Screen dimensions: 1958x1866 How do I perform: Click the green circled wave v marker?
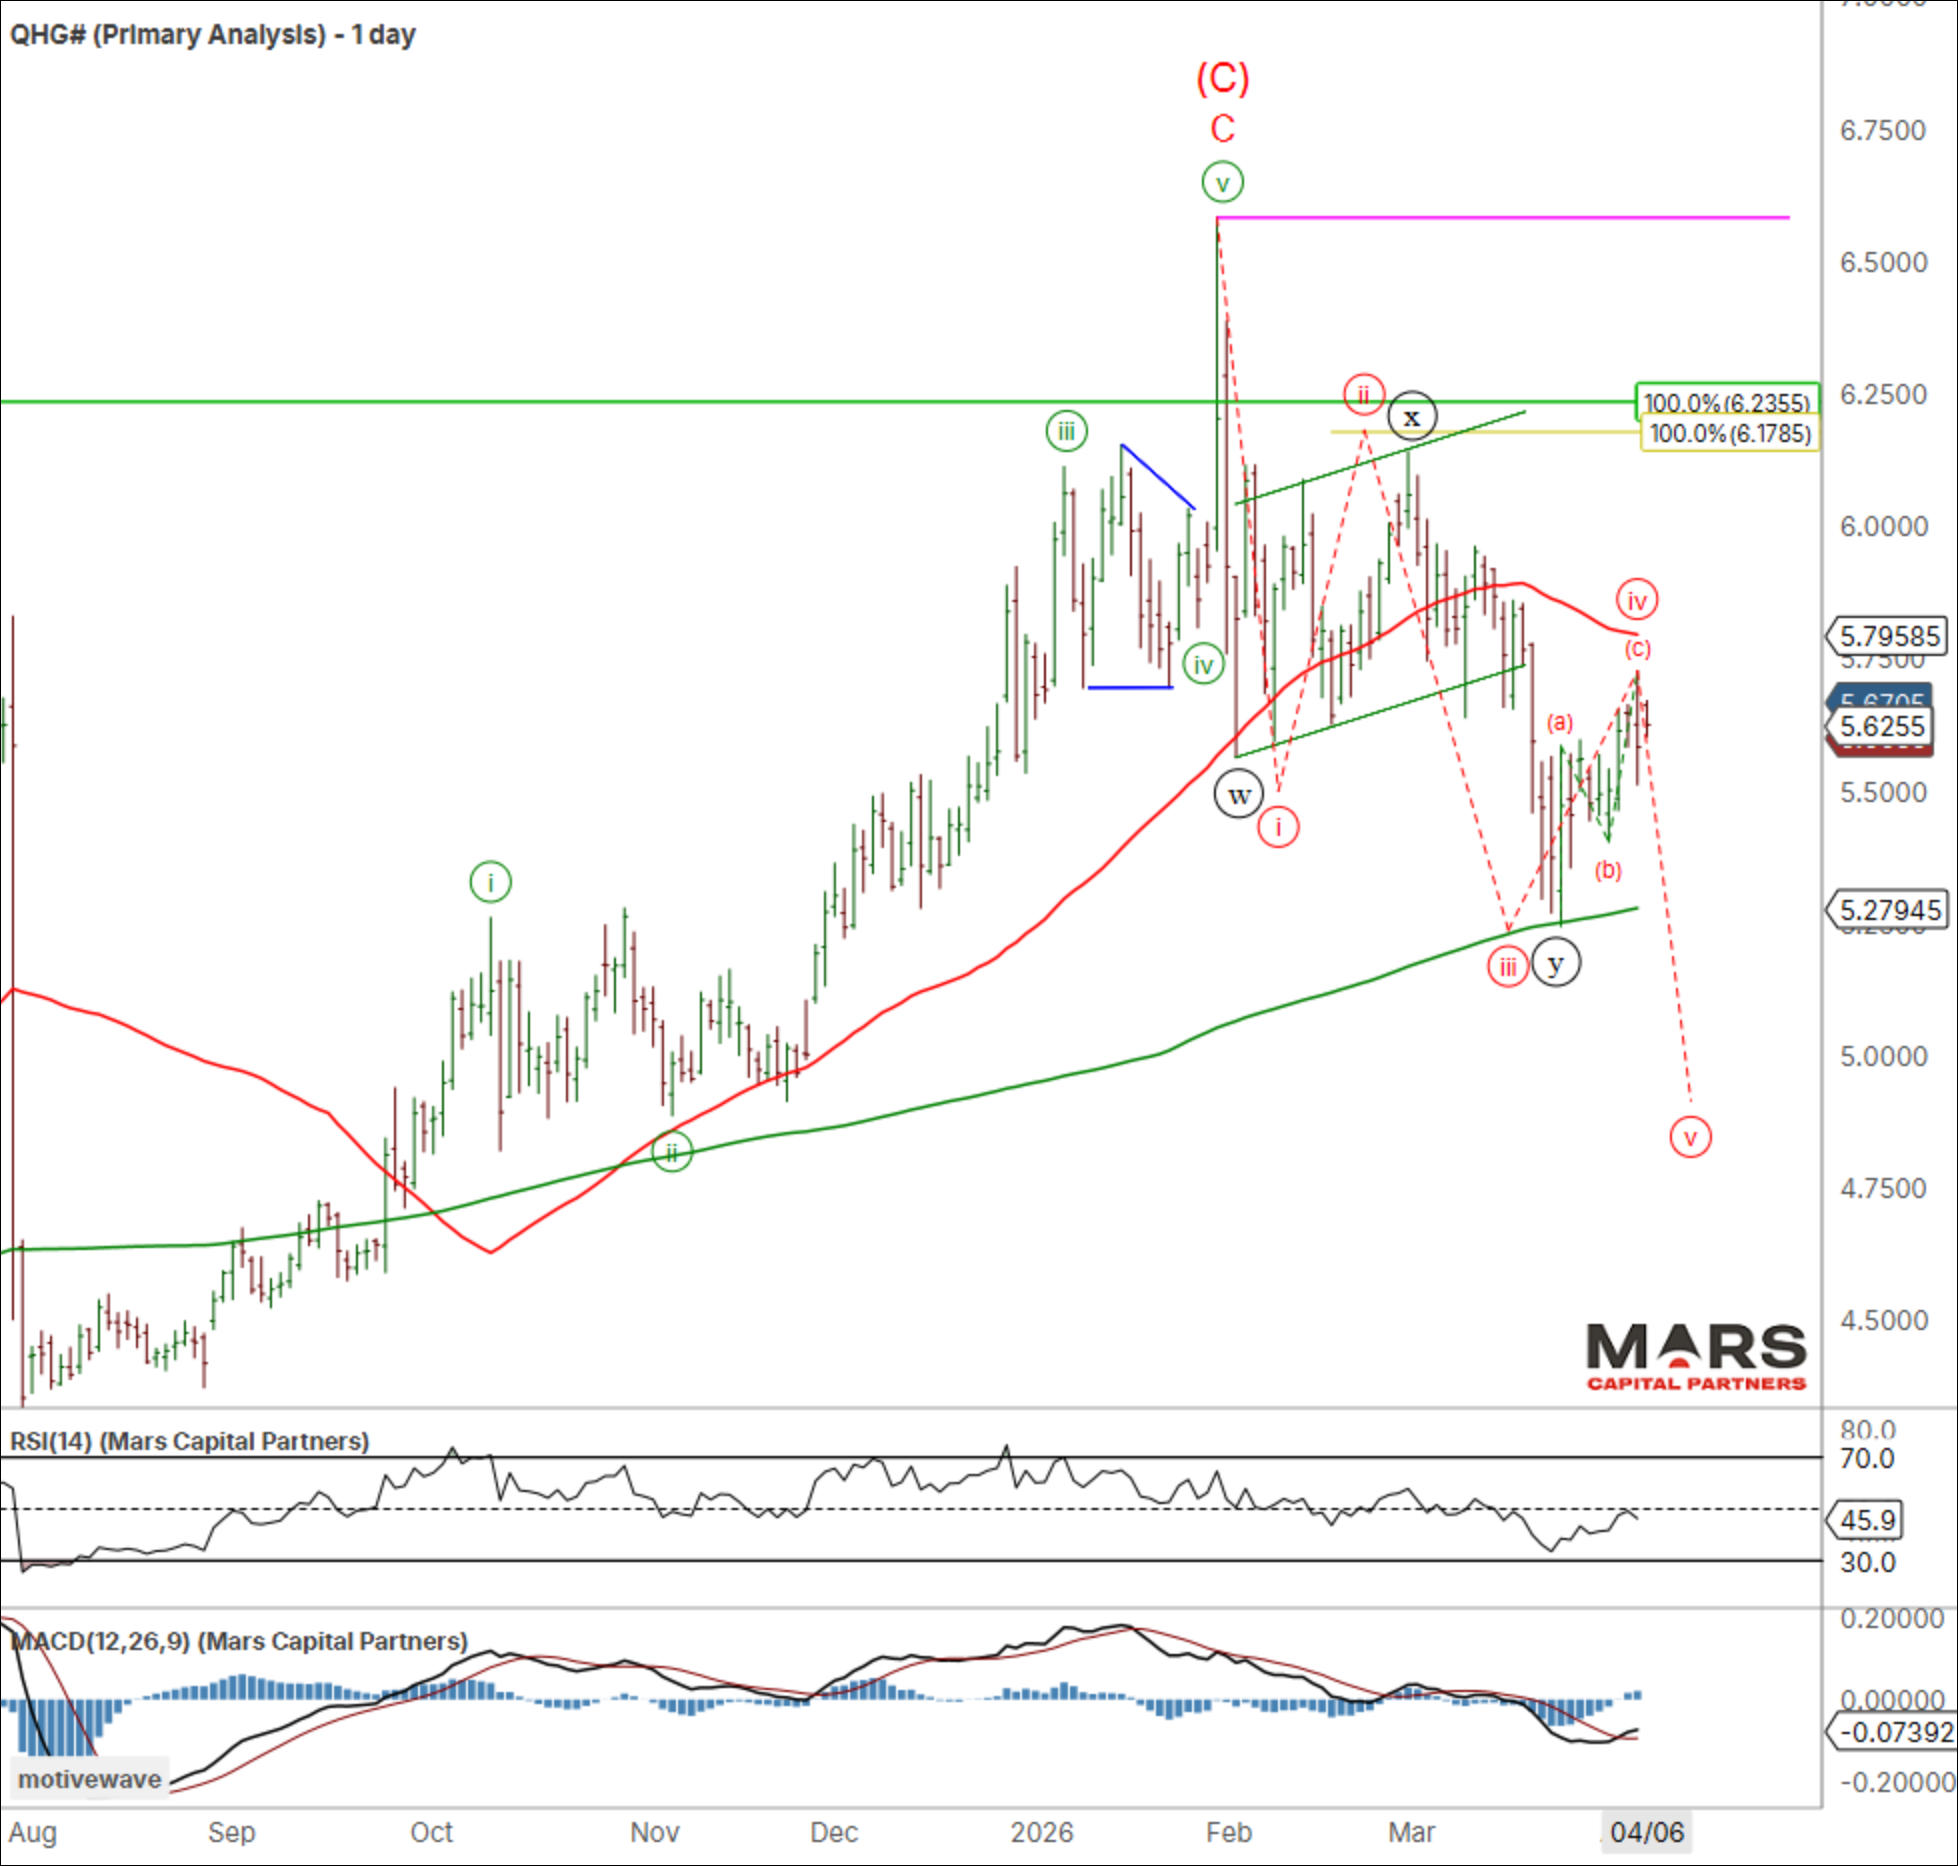[x=1222, y=183]
